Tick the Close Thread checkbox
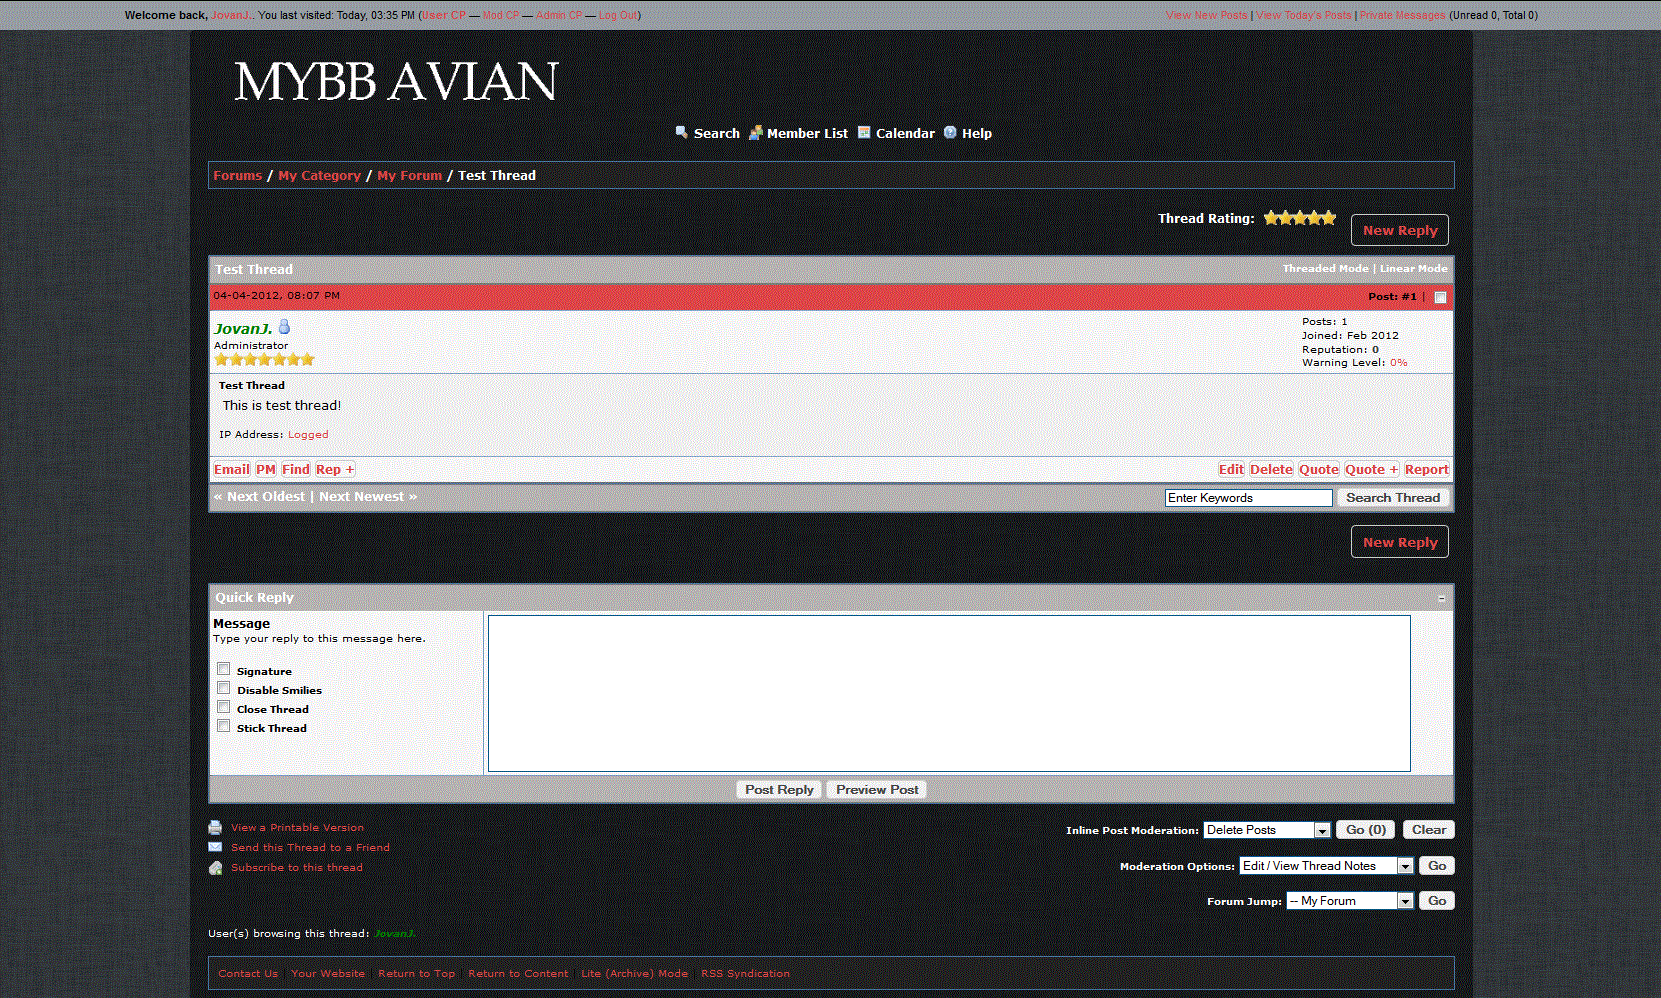This screenshot has width=1661, height=998. [224, 707]
